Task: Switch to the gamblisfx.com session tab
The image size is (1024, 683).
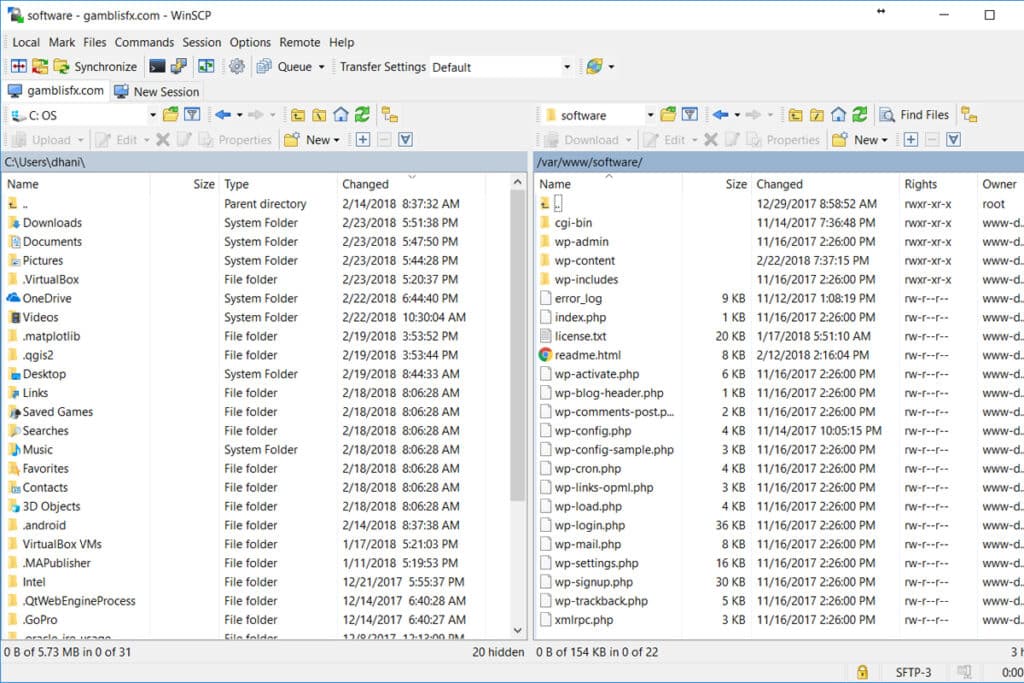Action: point(56,91)
